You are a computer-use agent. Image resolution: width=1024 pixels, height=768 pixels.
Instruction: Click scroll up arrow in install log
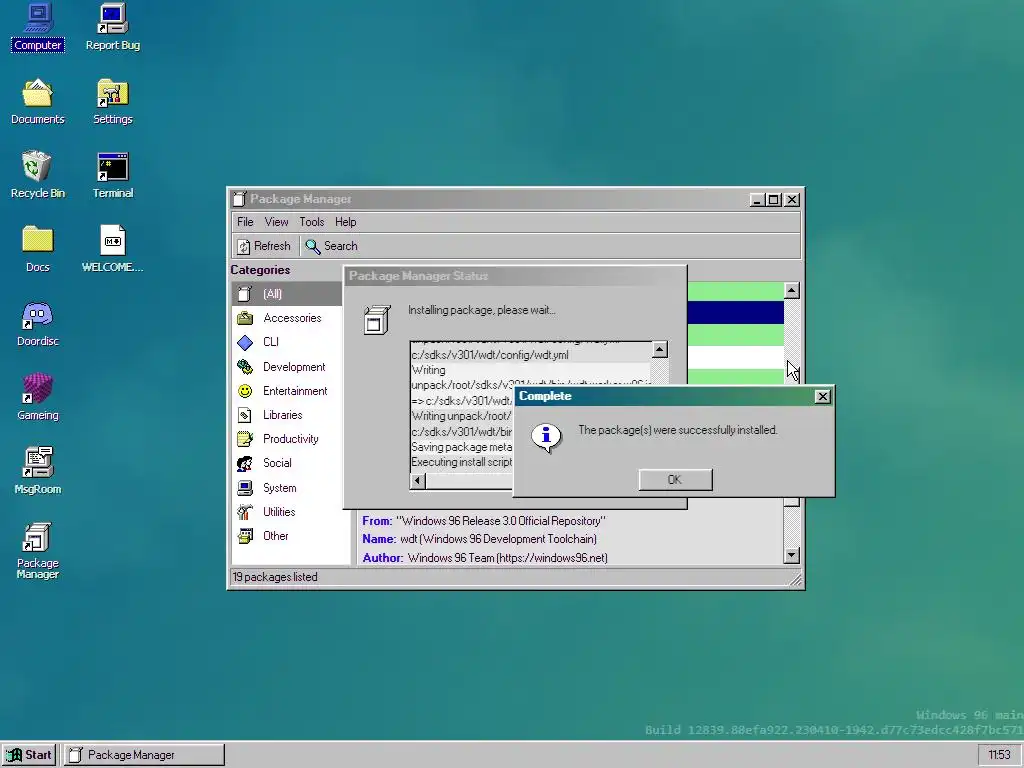click(660, 350)
